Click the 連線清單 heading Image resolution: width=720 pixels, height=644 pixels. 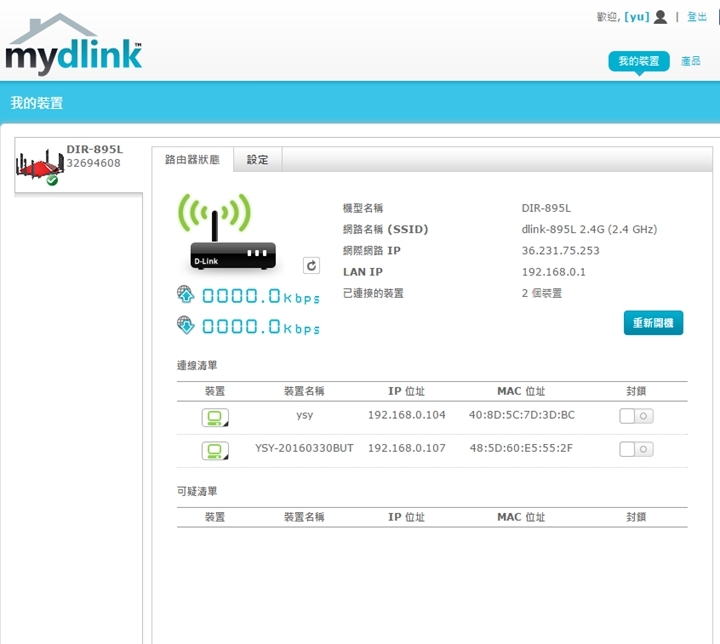pos(197,365)
